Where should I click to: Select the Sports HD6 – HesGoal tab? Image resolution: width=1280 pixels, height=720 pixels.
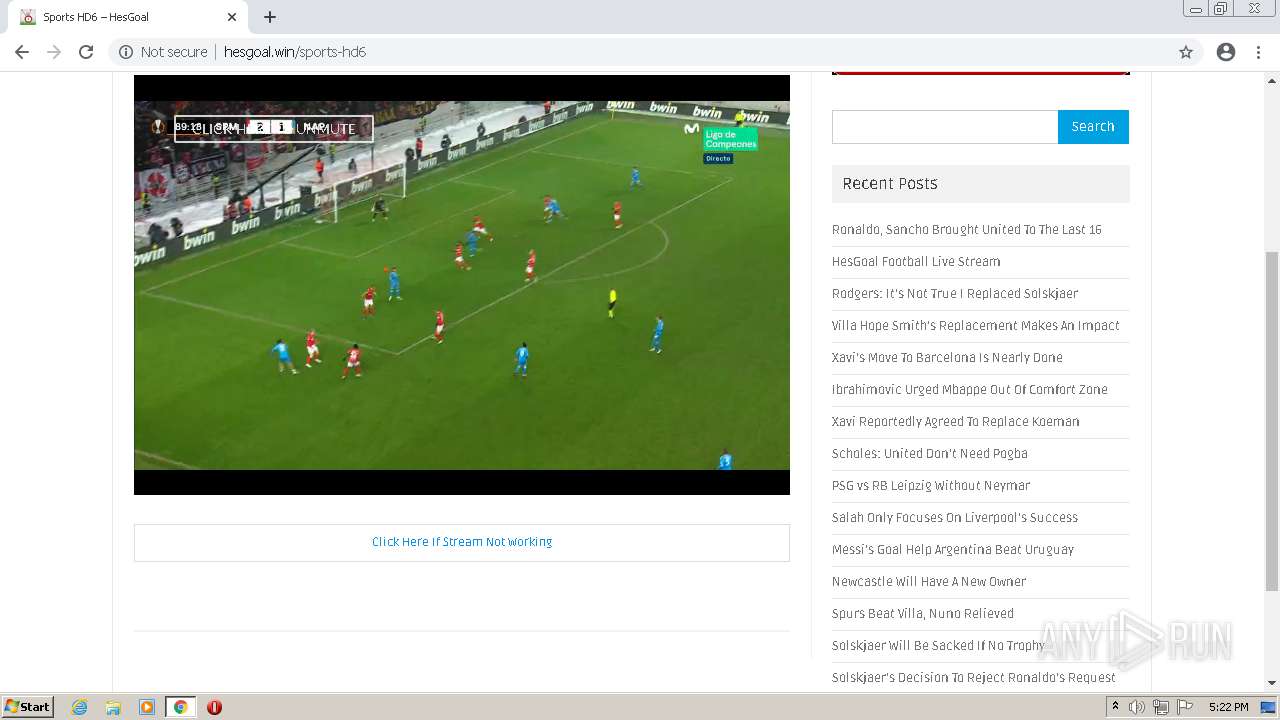(128, 17)
